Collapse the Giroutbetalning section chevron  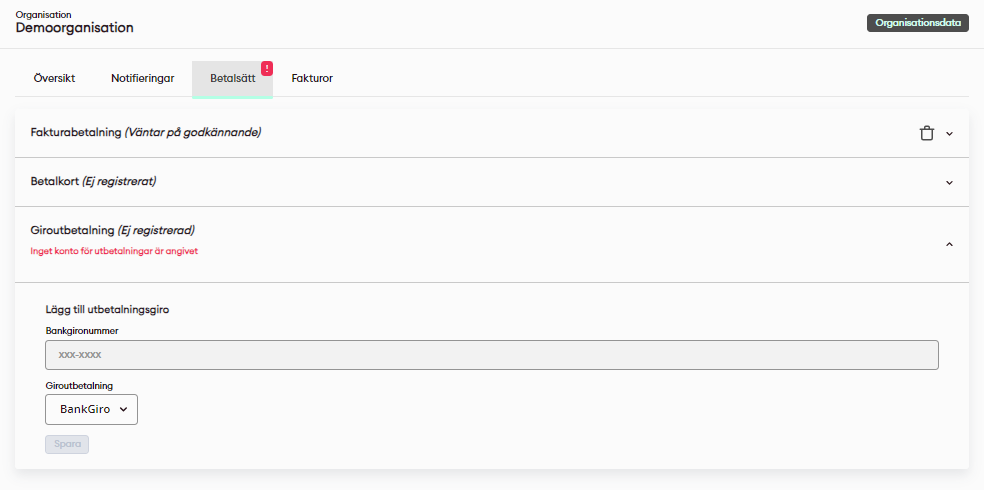click(949, 244)
